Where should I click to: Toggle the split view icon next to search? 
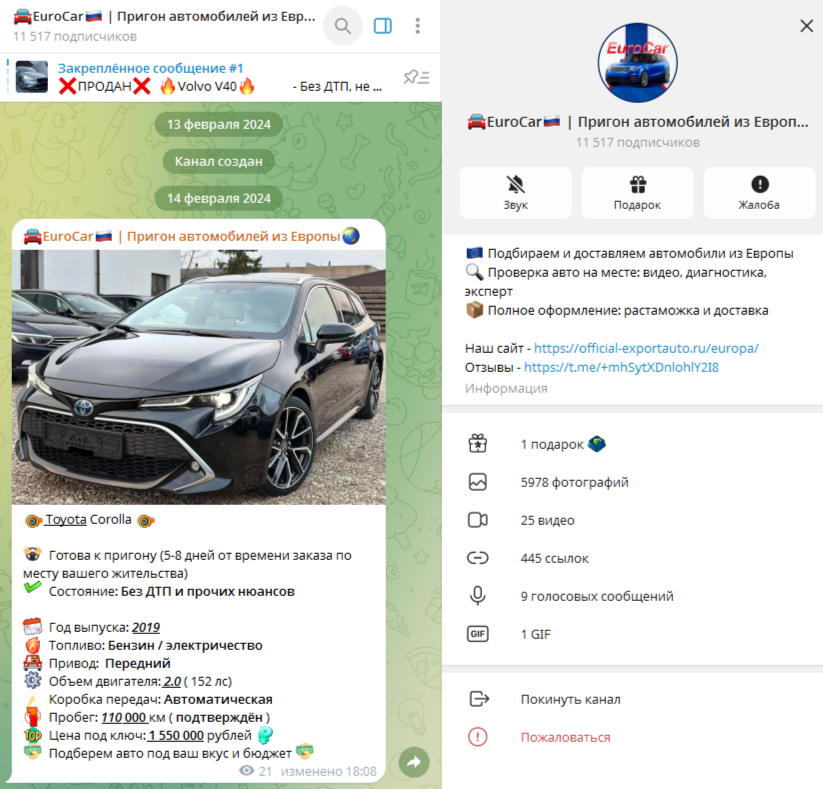click(x=382, y=25)
